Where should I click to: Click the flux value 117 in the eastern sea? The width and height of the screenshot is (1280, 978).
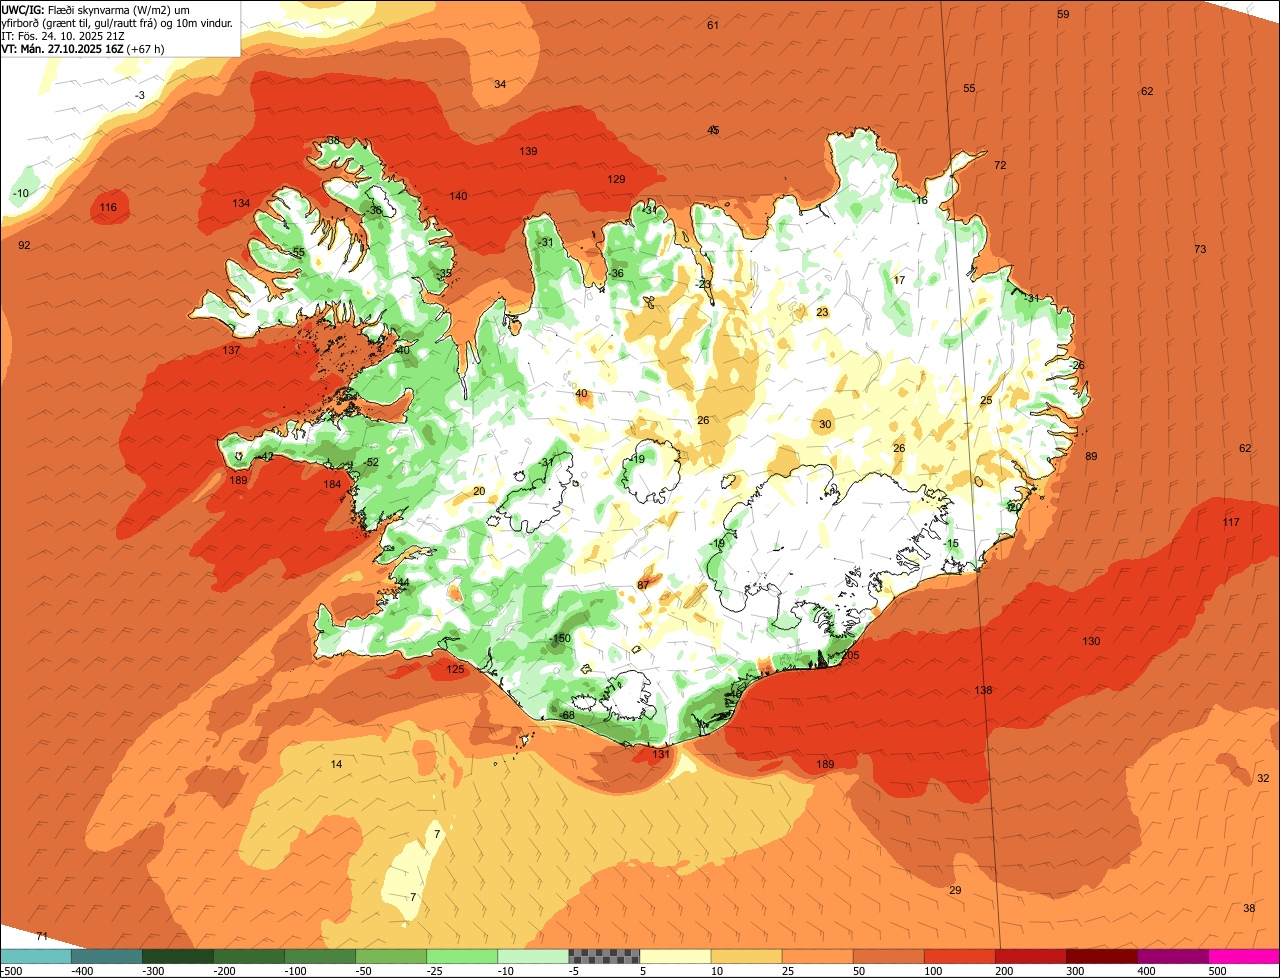pos(1231,522)
